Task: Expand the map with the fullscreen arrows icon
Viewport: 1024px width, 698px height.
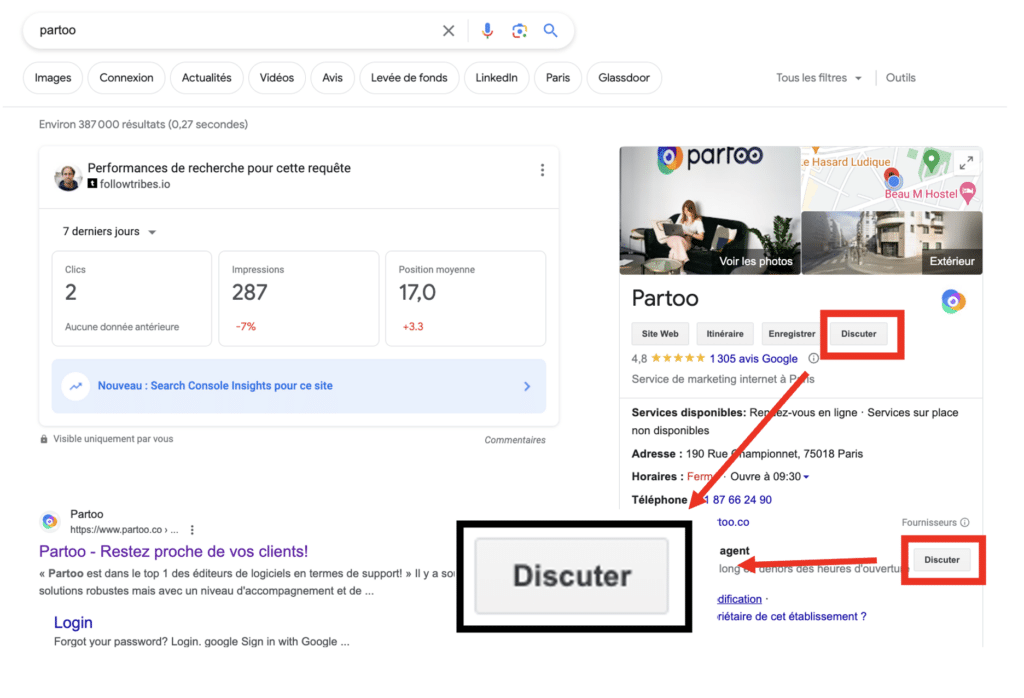Action: [966, 163]
